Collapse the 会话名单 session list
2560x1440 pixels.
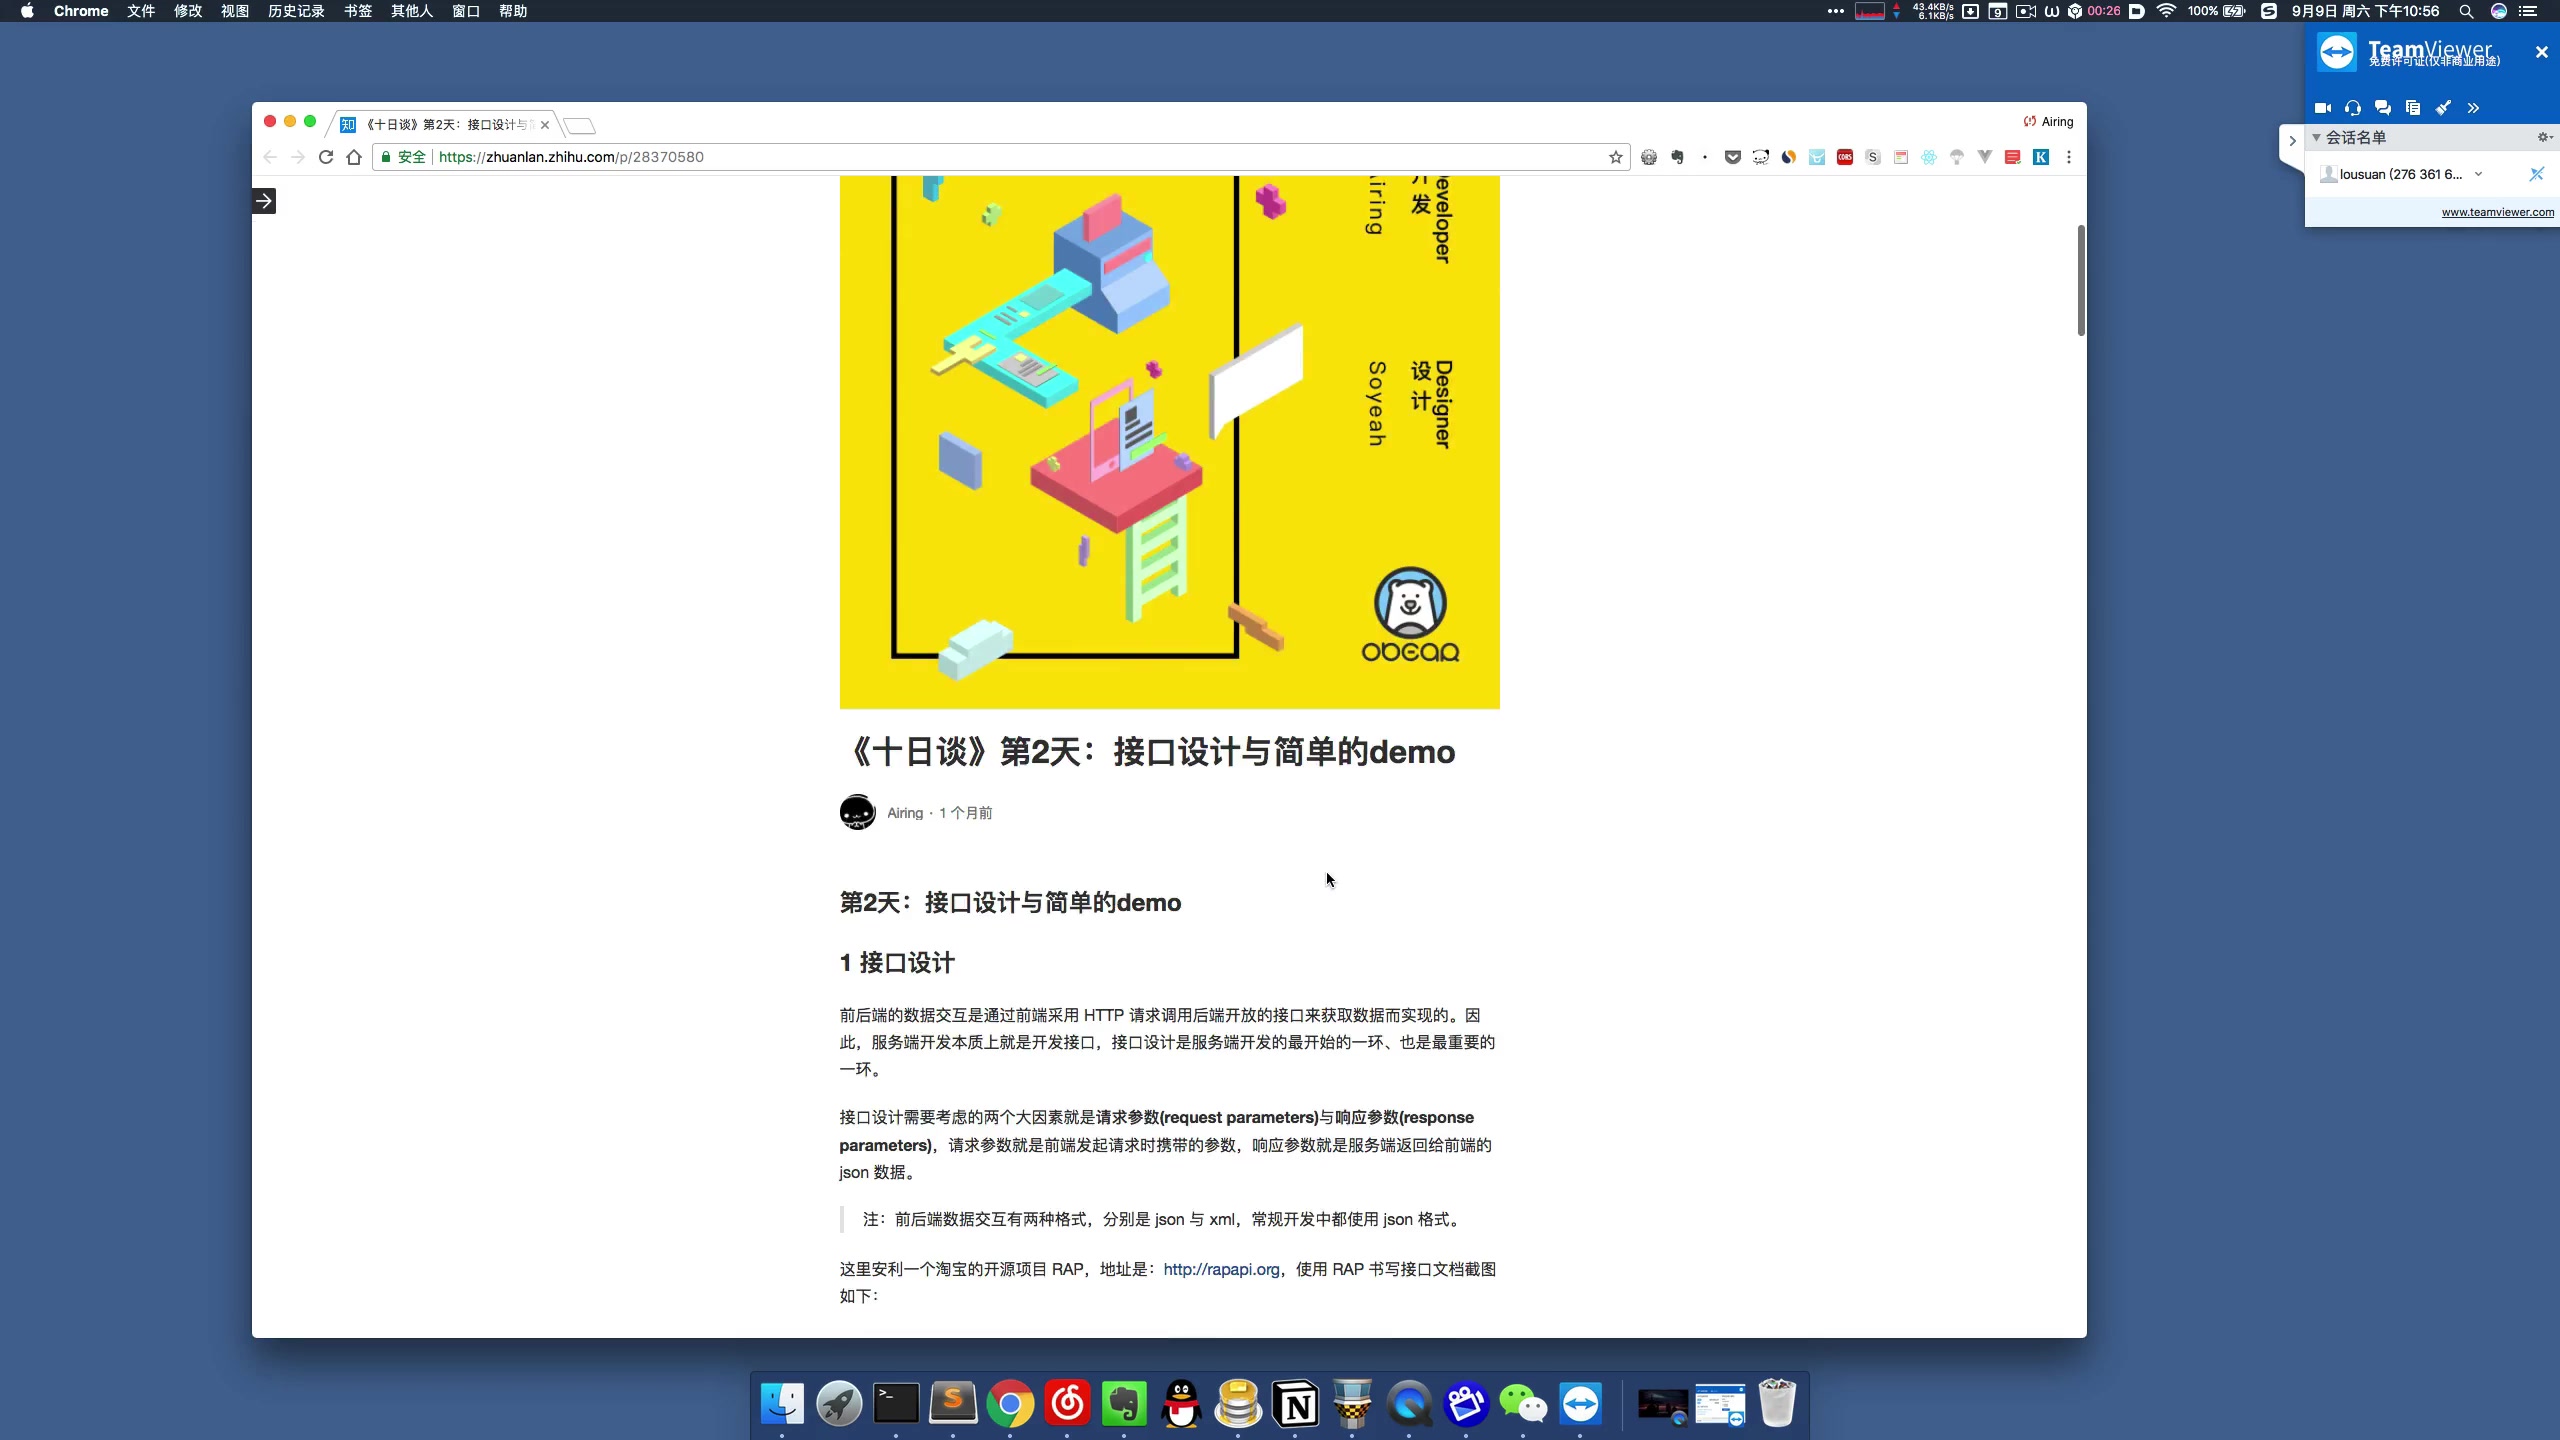(2317, 138)
